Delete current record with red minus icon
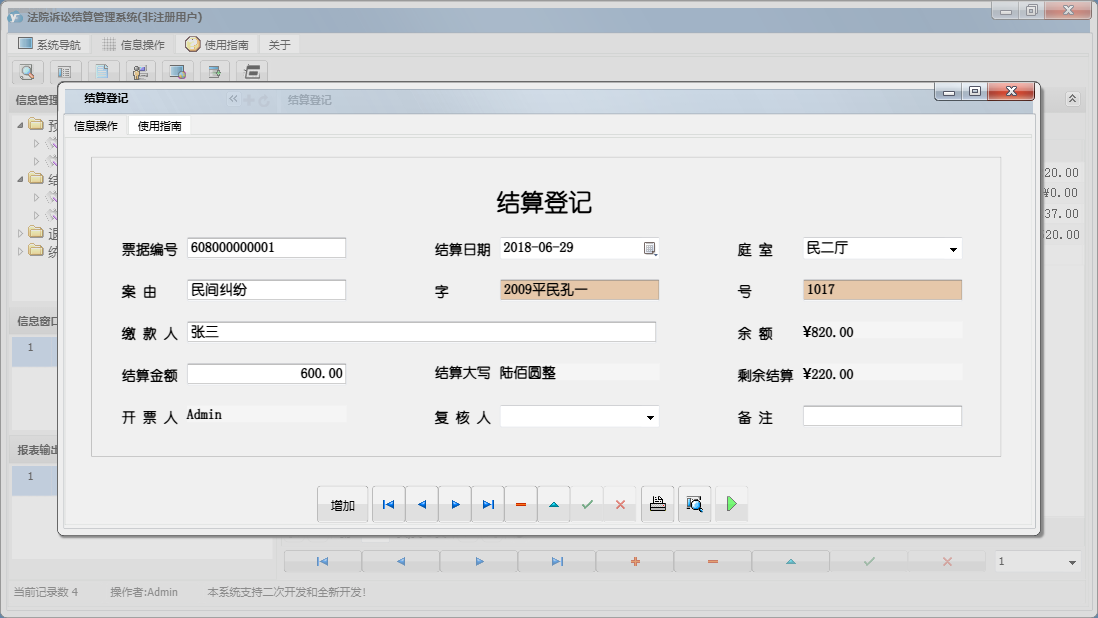1098x618 pixels. point(520,504)
